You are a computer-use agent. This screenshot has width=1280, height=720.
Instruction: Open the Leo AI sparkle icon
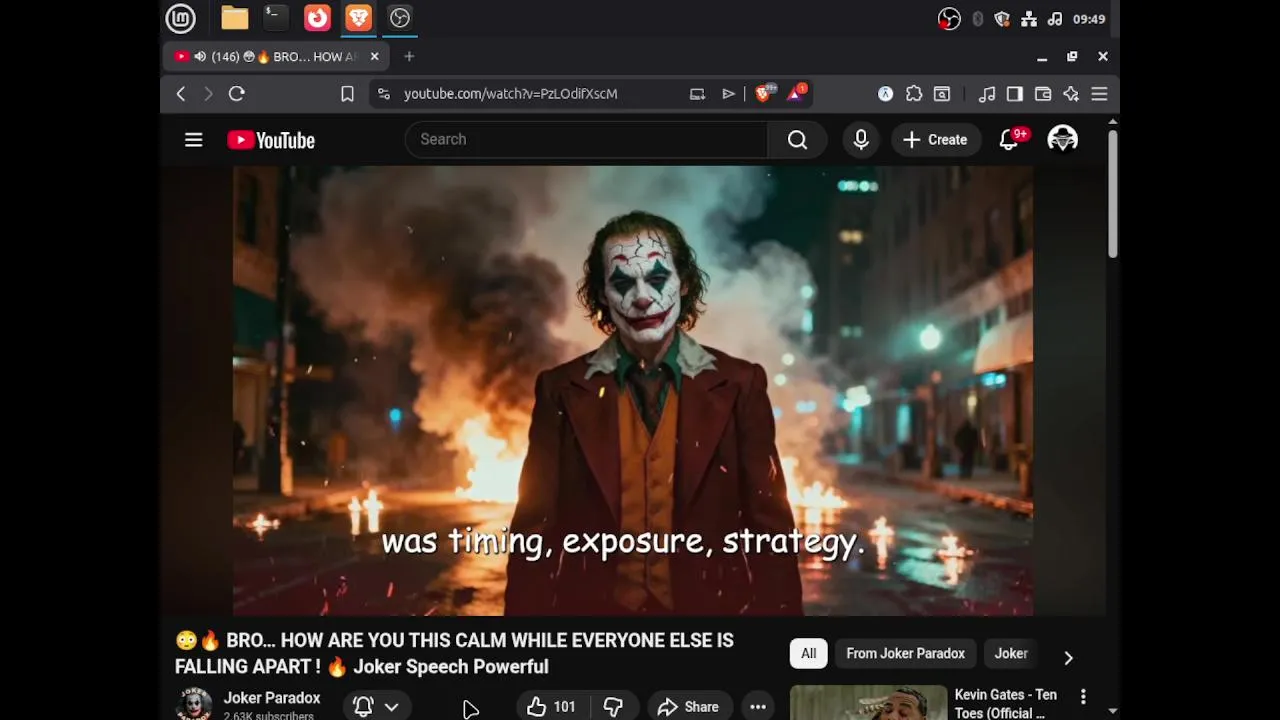tap(1071, 94)
